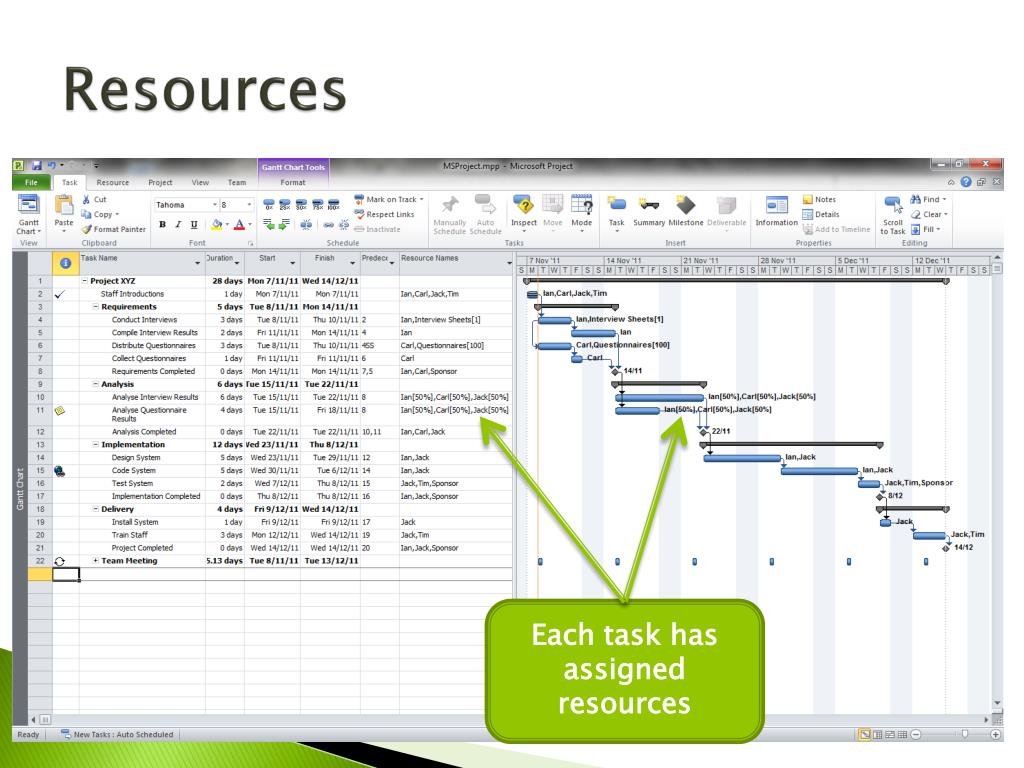Image resolution: width=1024 pixels, height=768 pixels.
Task: Apply Bold formatting
Action: (162, 225)
